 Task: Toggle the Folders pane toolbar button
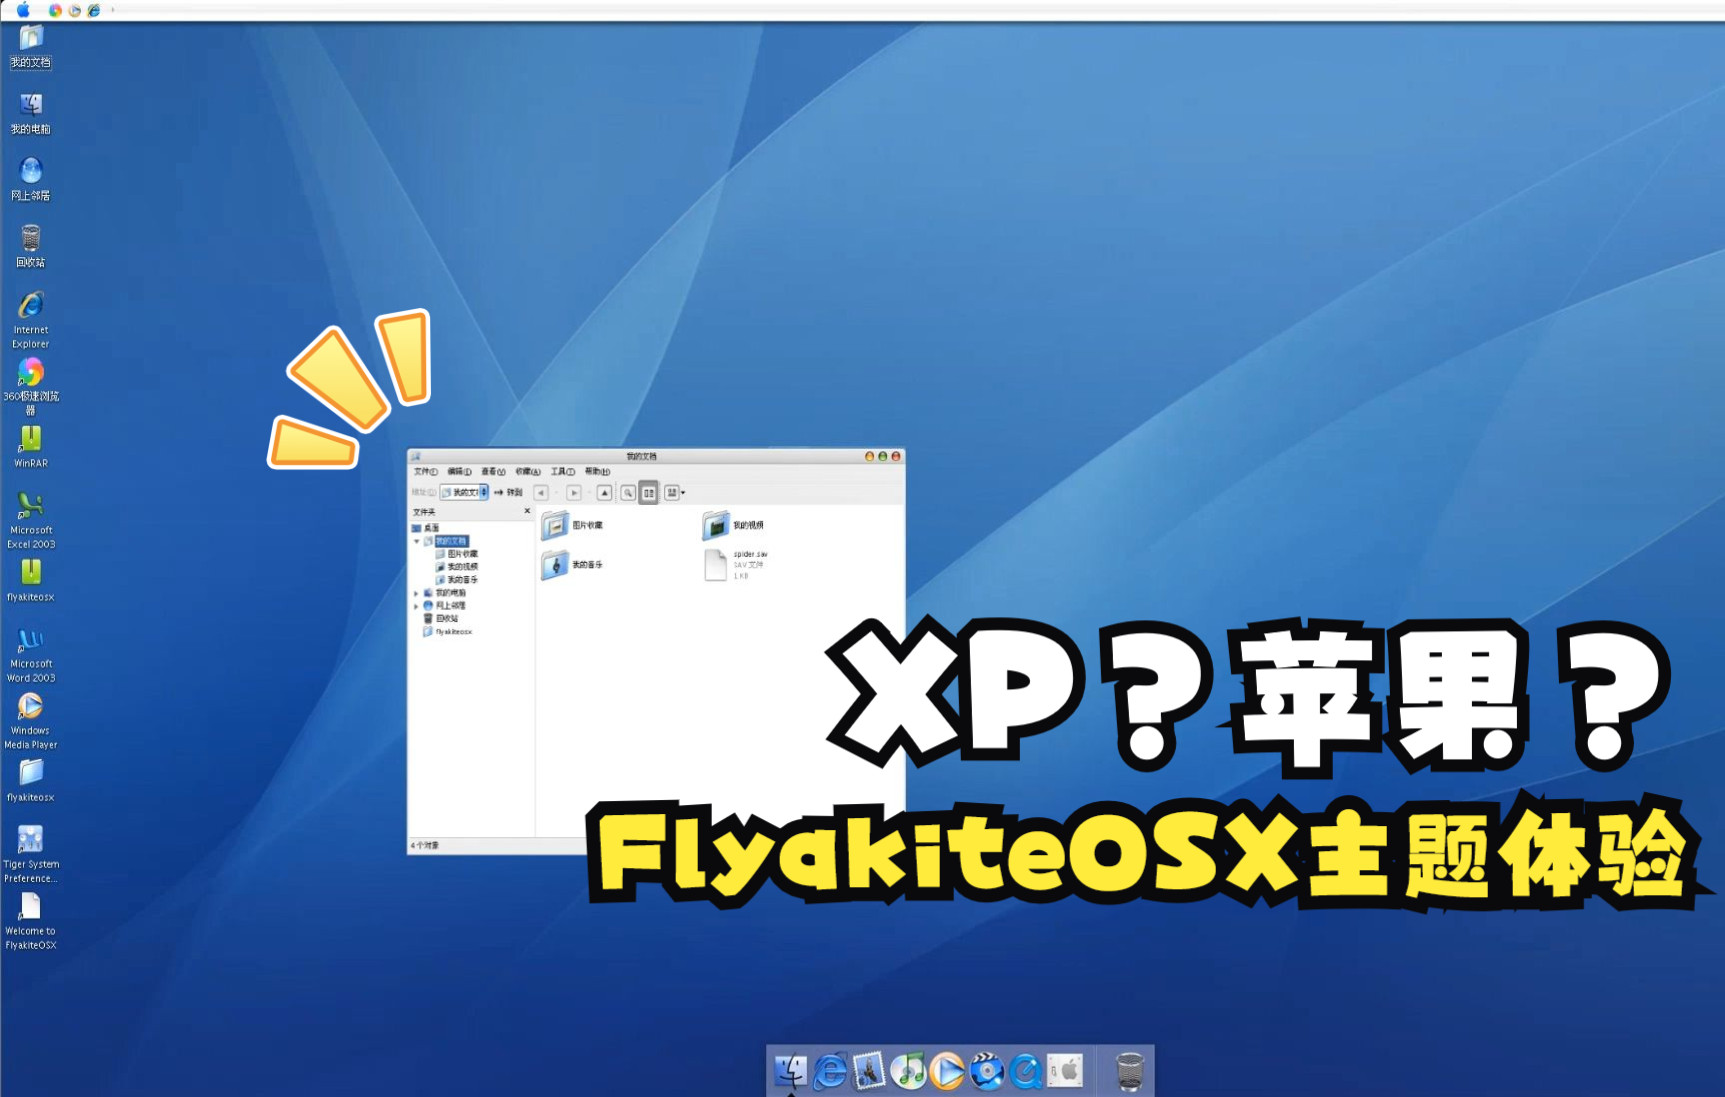(649, 493)
